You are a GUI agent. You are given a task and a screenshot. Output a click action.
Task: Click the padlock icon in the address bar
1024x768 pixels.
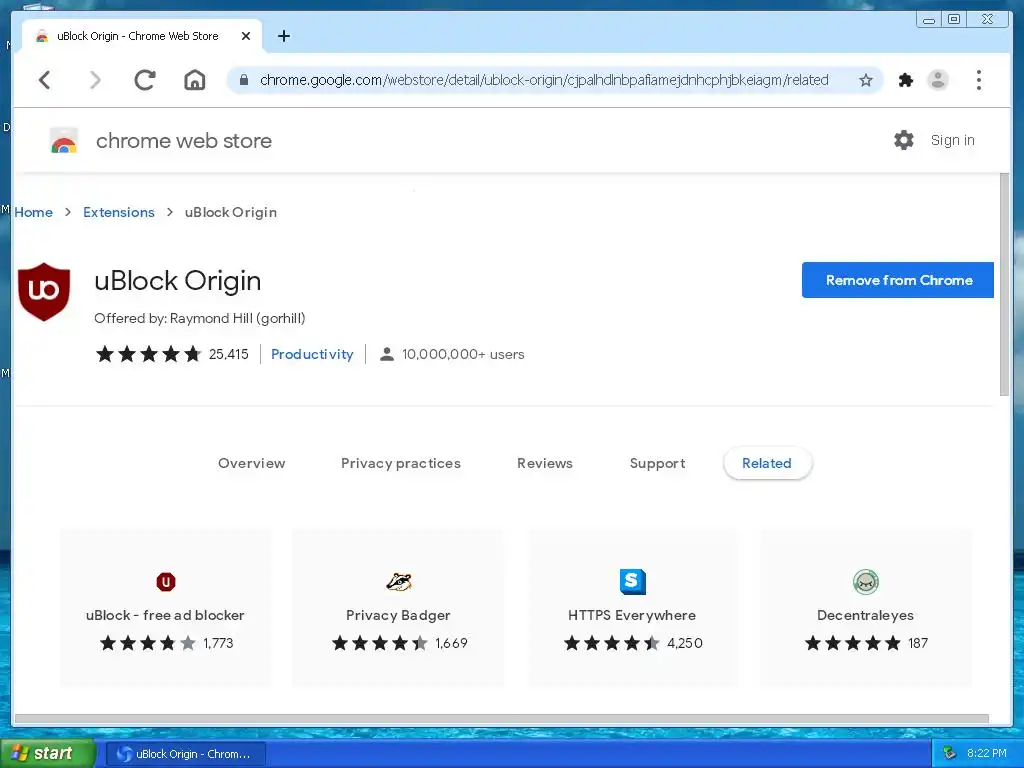[x=244, y=80]
